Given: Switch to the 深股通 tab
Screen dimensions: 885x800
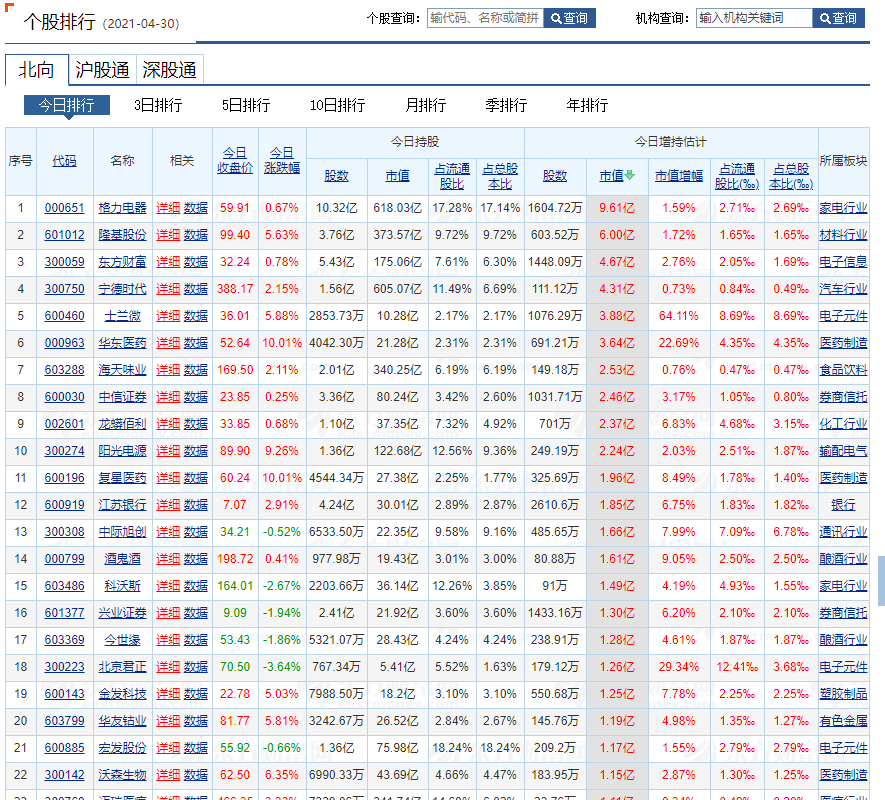Looking at the screenshot, I should pyautogui.click(x=169, y=70).
